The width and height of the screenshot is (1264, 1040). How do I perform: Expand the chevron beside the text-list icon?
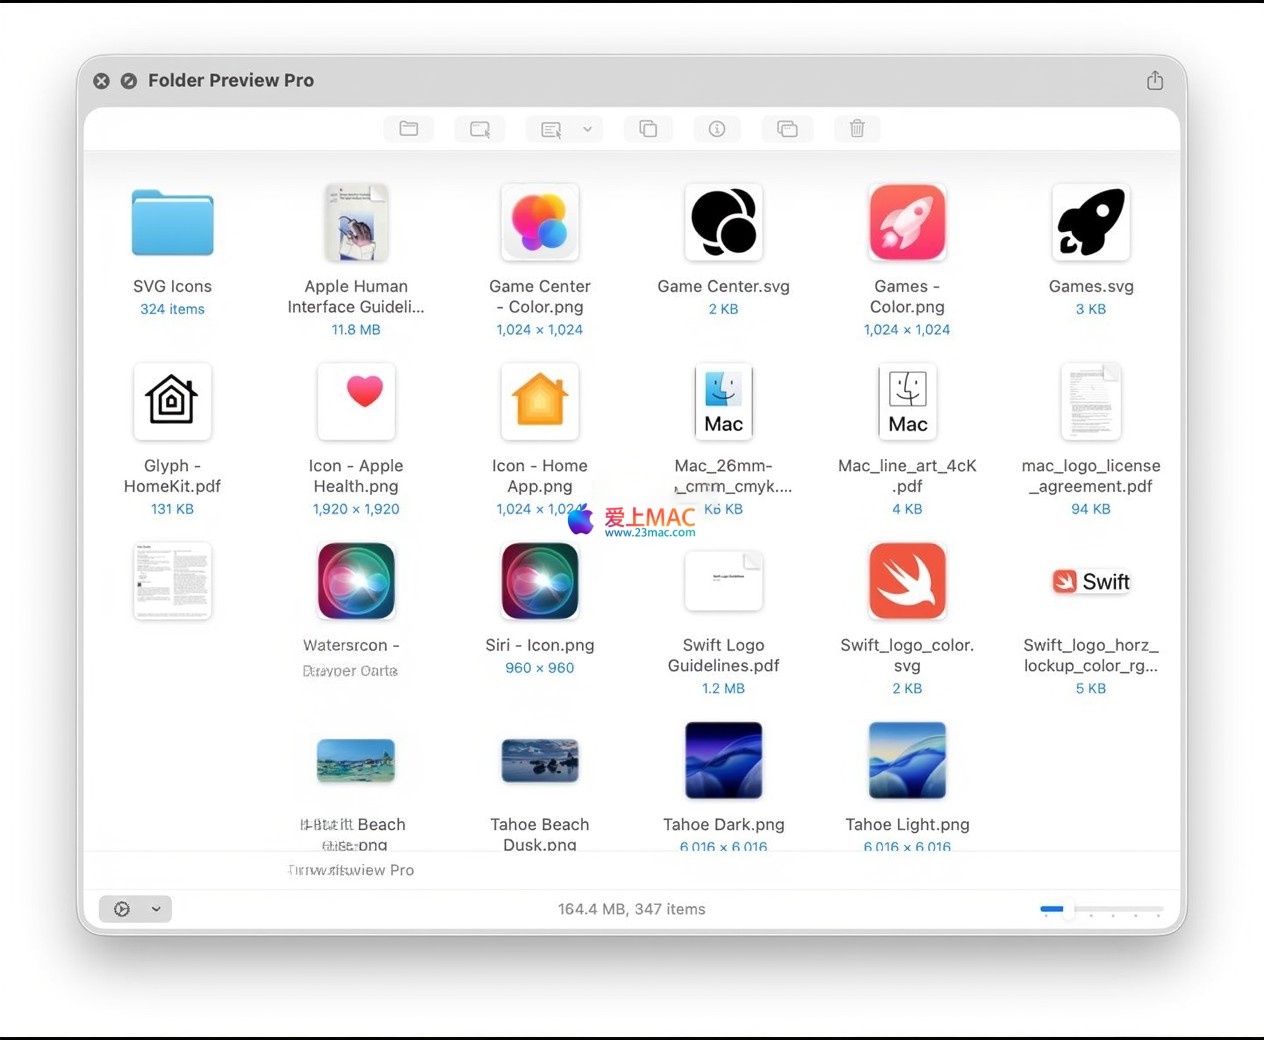[588, 129]
